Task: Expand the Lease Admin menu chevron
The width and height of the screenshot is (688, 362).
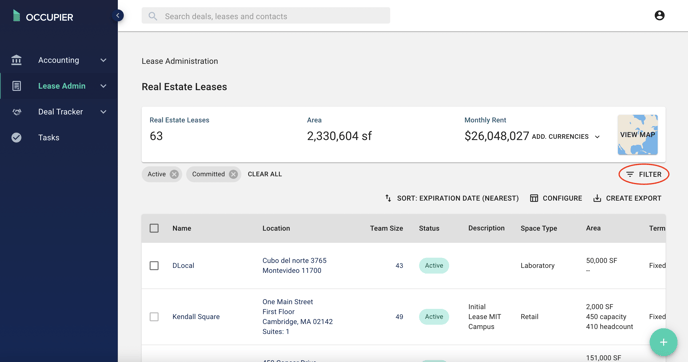Action: (x=103, y=86)
